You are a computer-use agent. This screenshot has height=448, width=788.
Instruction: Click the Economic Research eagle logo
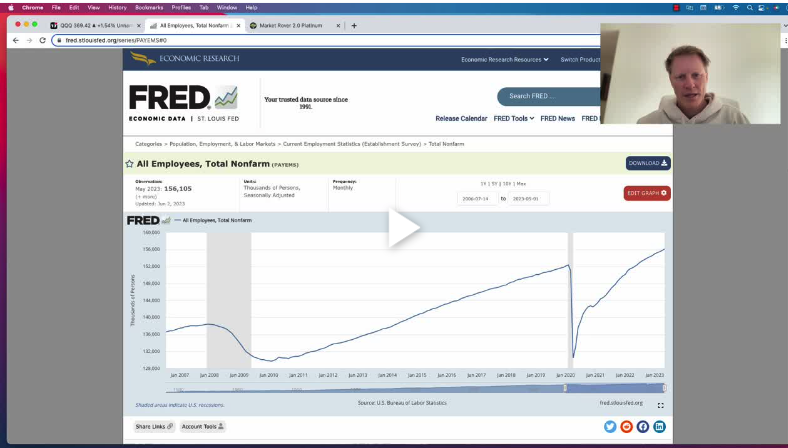[142, 58]
